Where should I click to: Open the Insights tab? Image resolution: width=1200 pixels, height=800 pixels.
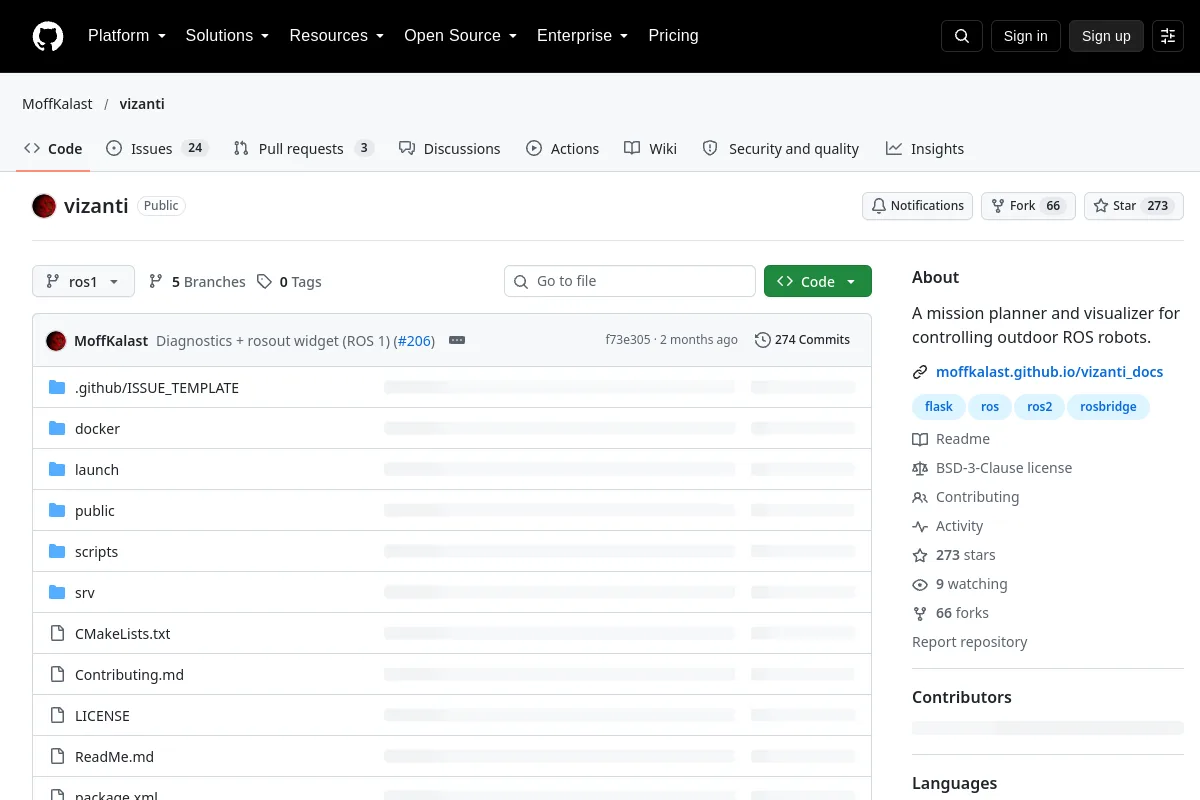[x=925, y=149]
